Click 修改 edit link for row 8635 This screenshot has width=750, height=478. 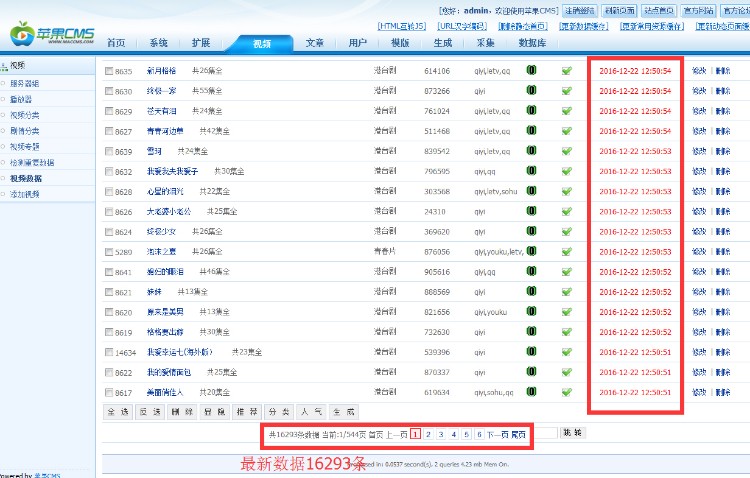[x=699, y=71]
